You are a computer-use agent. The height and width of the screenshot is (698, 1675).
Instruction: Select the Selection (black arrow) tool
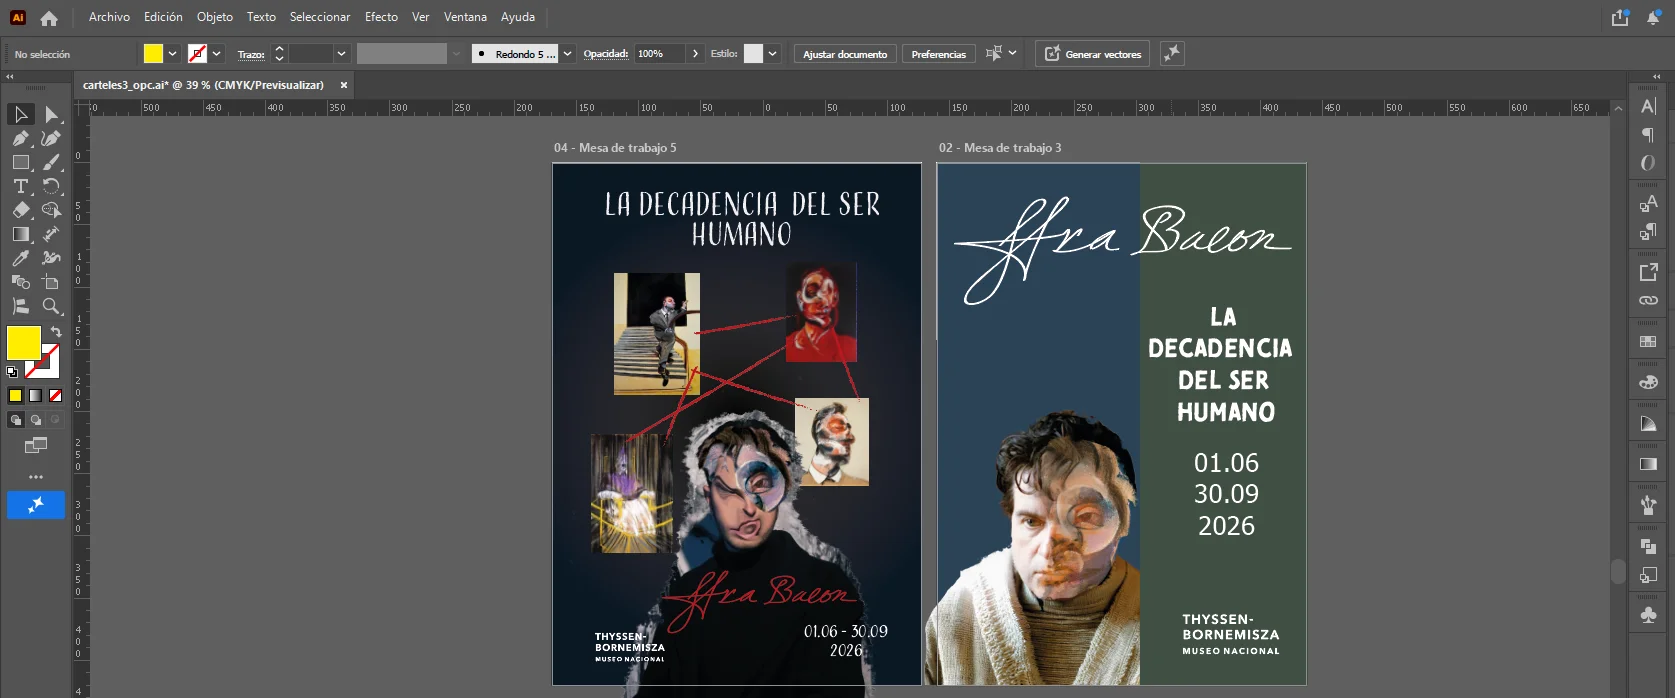pos(21,114)
